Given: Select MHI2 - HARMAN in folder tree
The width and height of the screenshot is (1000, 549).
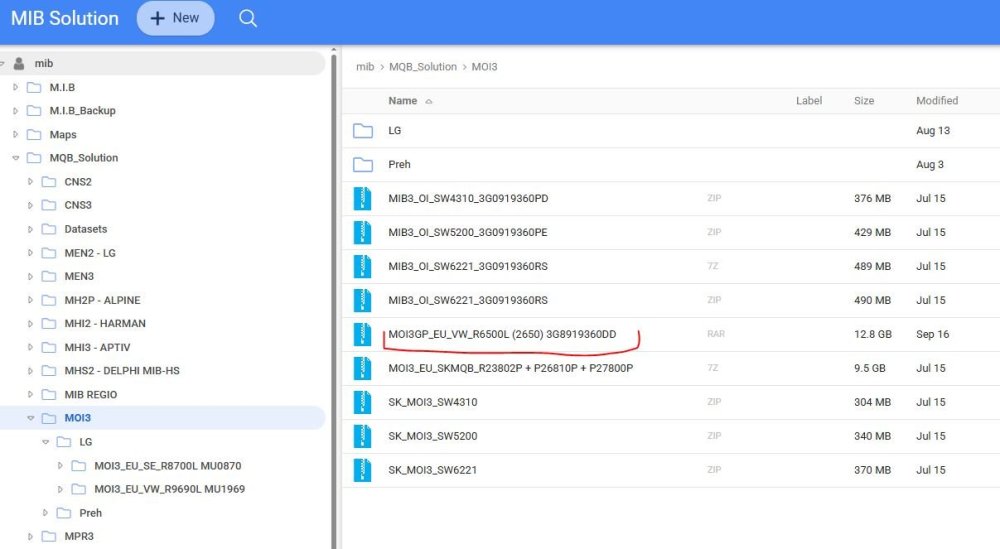Looking at the screenshot, I should point(105,323).
